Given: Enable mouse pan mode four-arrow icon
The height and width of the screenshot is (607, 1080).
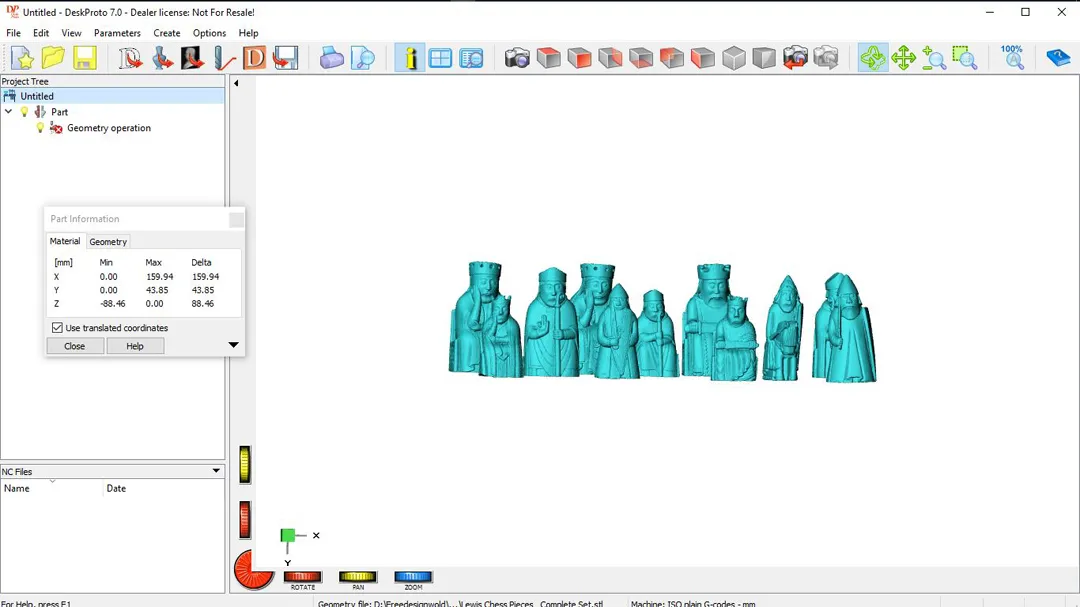Looking at the screenshot, I should coord(903,58).
